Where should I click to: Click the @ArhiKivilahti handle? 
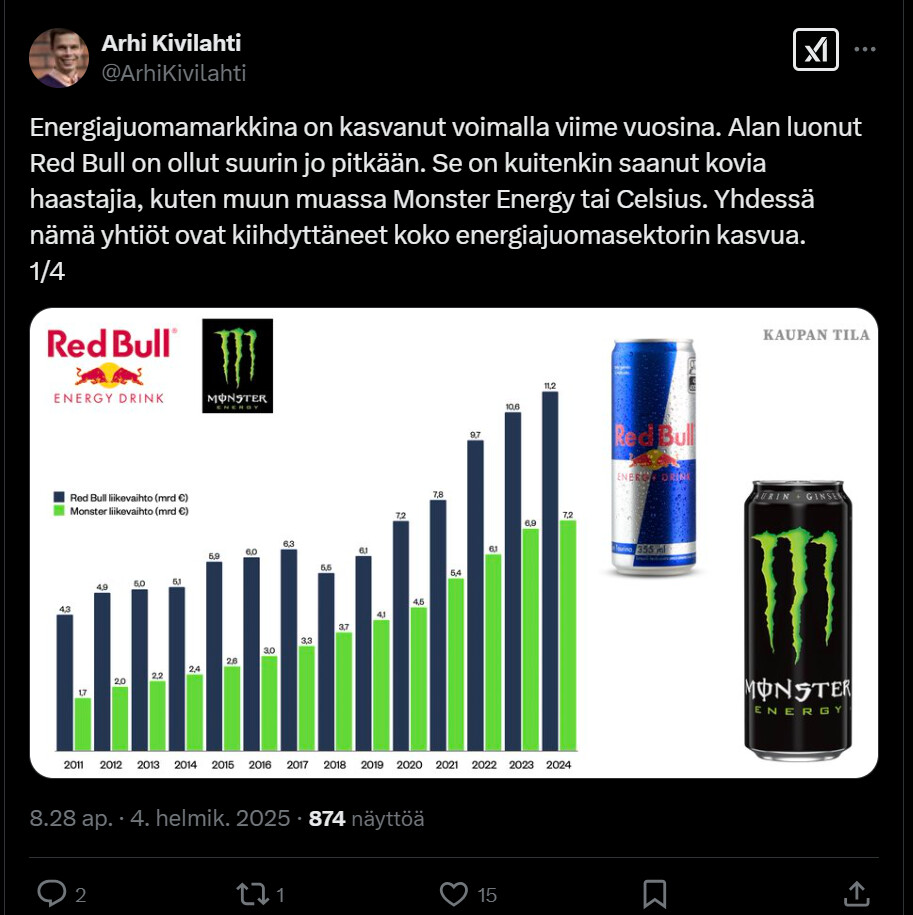174,73
